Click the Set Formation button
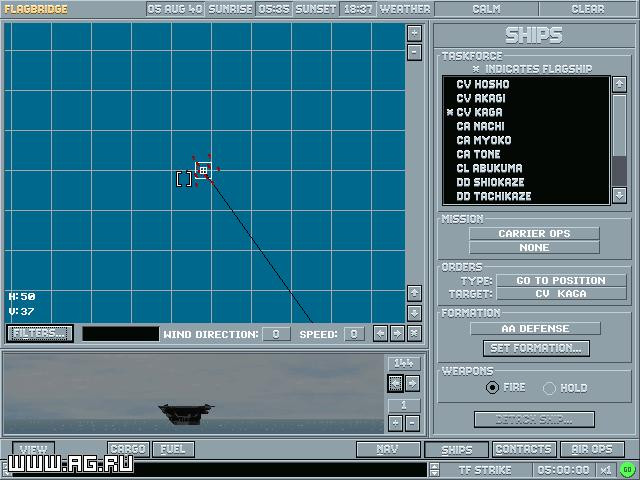 tap(536, 348)
